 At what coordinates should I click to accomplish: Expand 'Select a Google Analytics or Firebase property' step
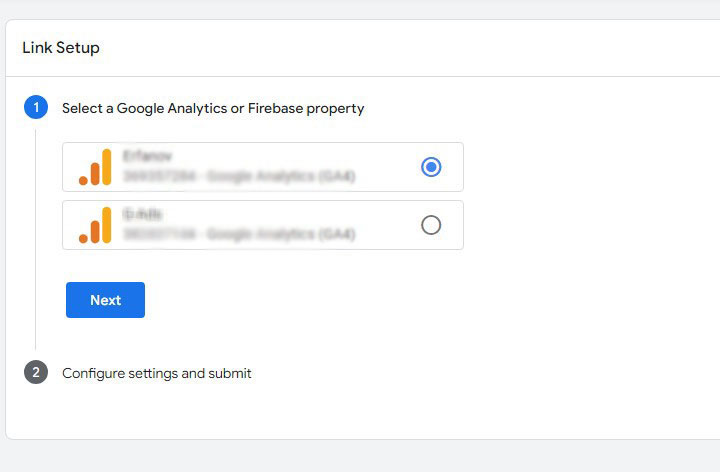pyautogui.click(x=213, y=108)
